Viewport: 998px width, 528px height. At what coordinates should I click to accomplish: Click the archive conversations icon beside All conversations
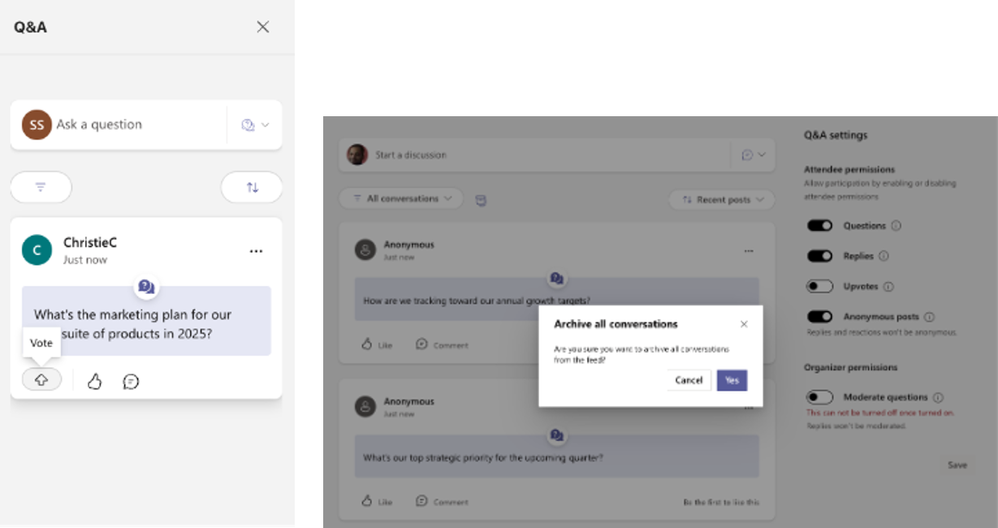pyautogui.click(x=481, y=200)
